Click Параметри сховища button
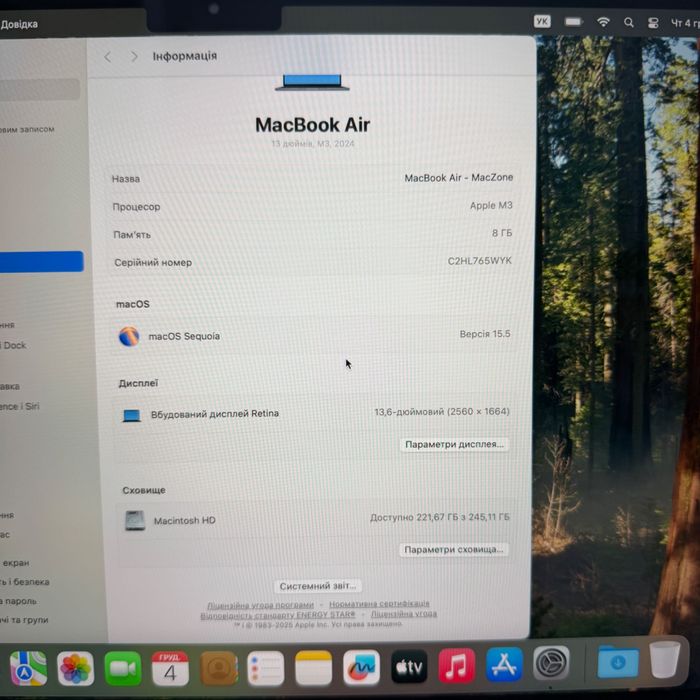Image resolution: width=700 pixels, height=700 pixels. (x=454, y=549)
